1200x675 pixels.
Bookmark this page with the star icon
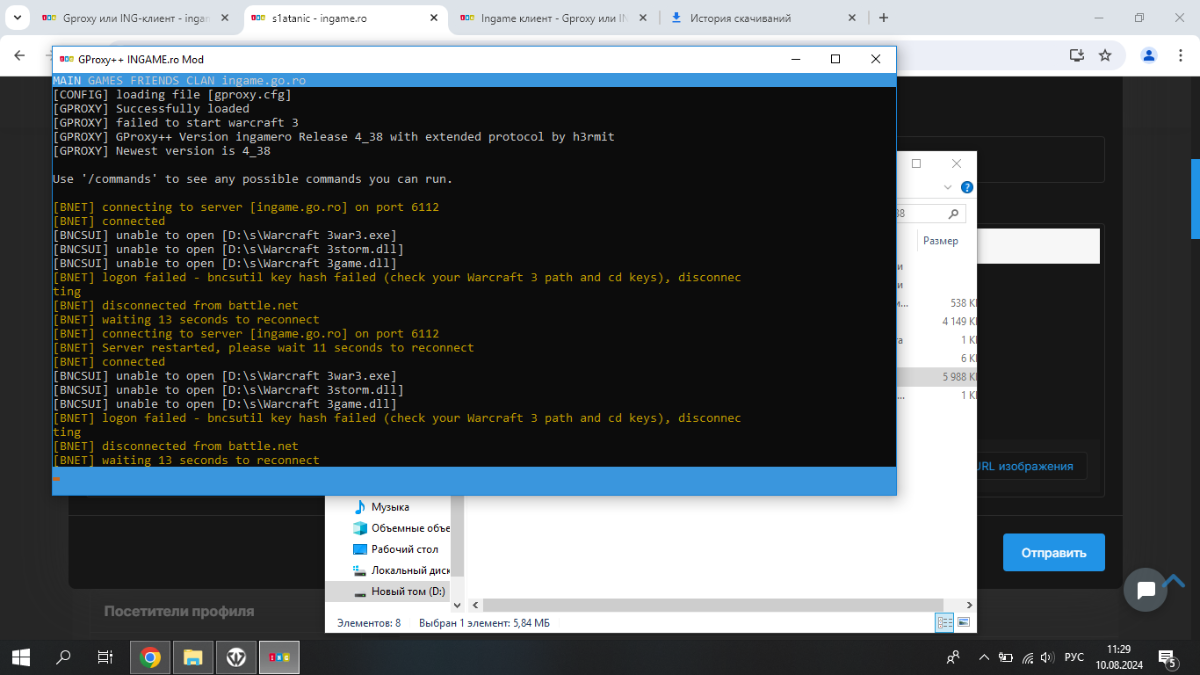(x=1105, y=56)
